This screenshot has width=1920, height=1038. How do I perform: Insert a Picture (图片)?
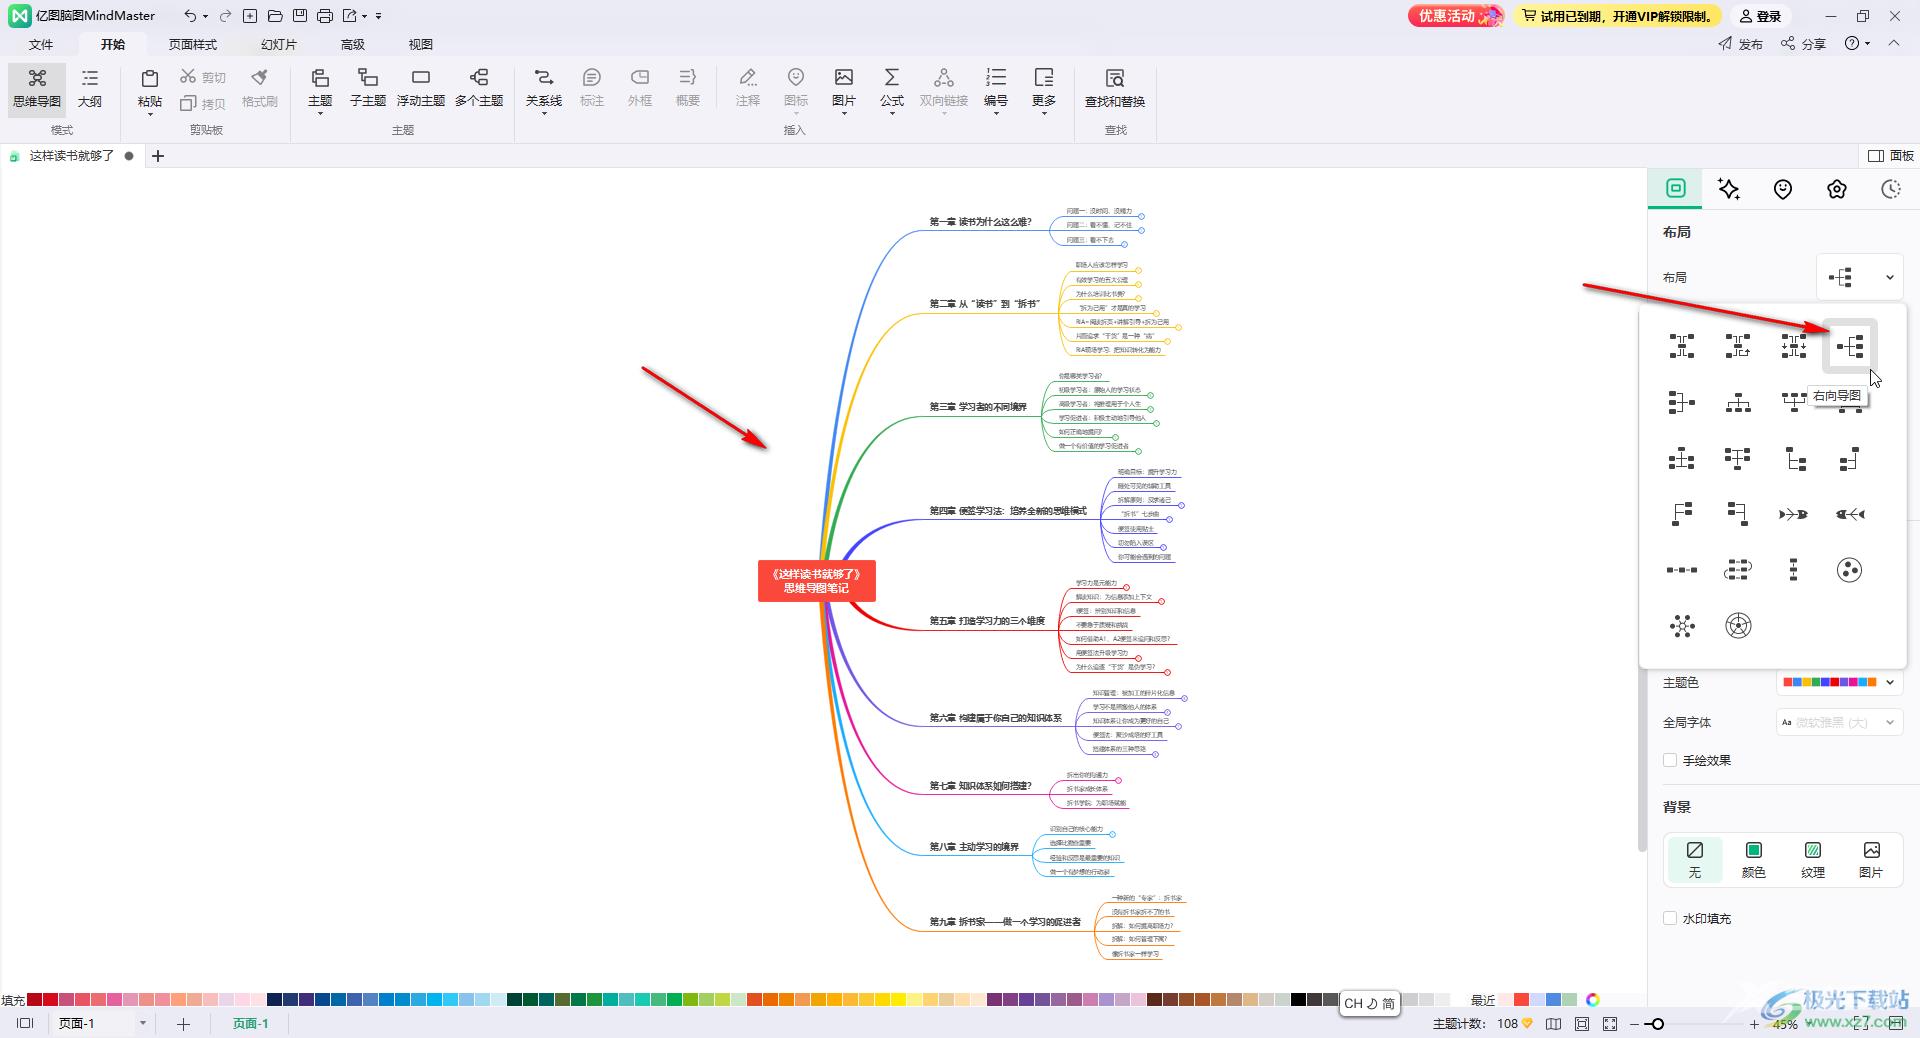844,88
